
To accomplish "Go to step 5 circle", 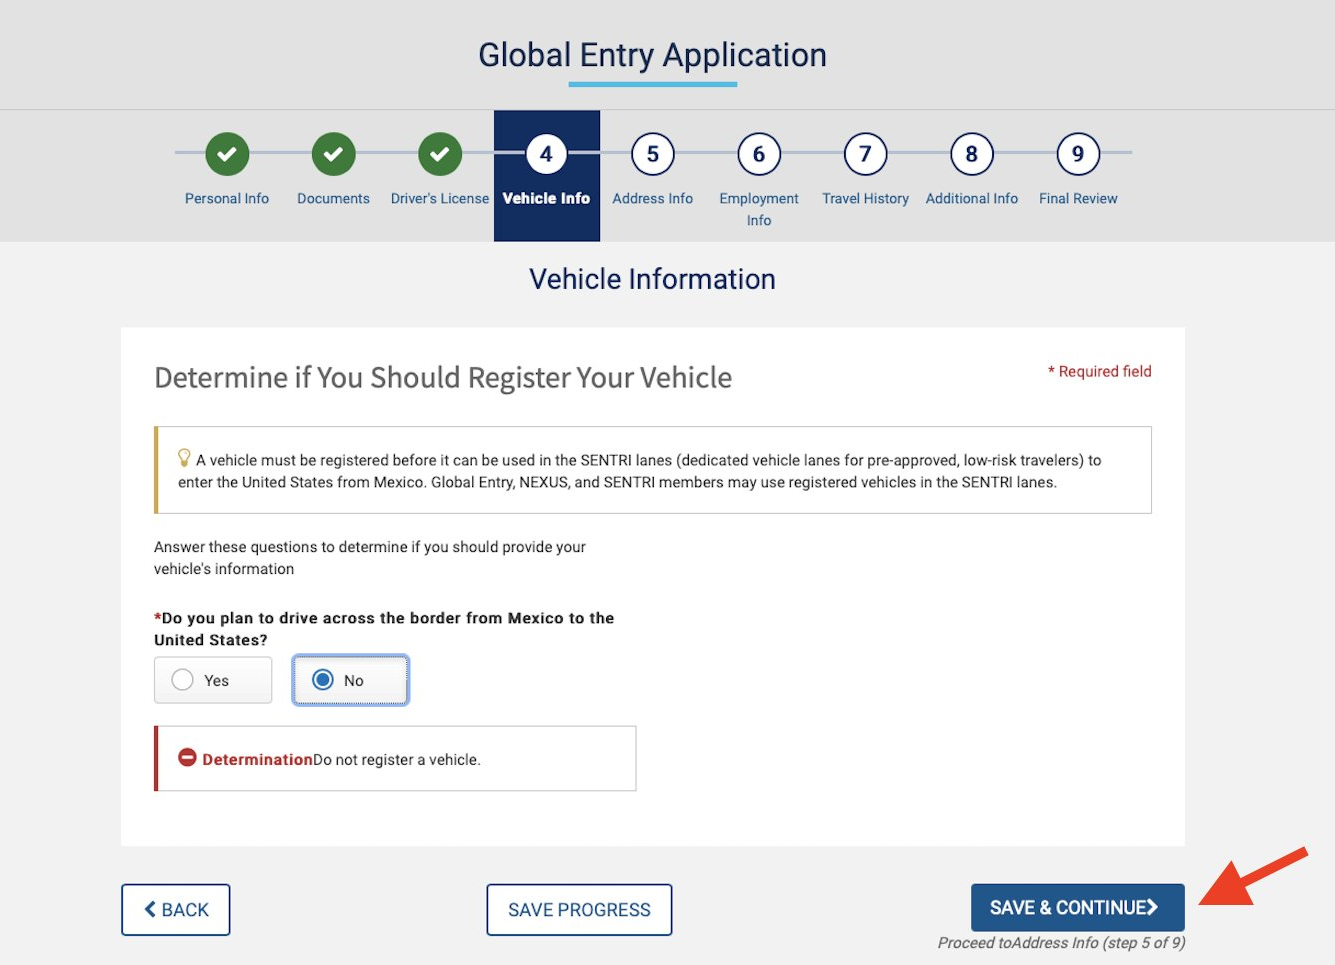I will [x=653, y=154].
